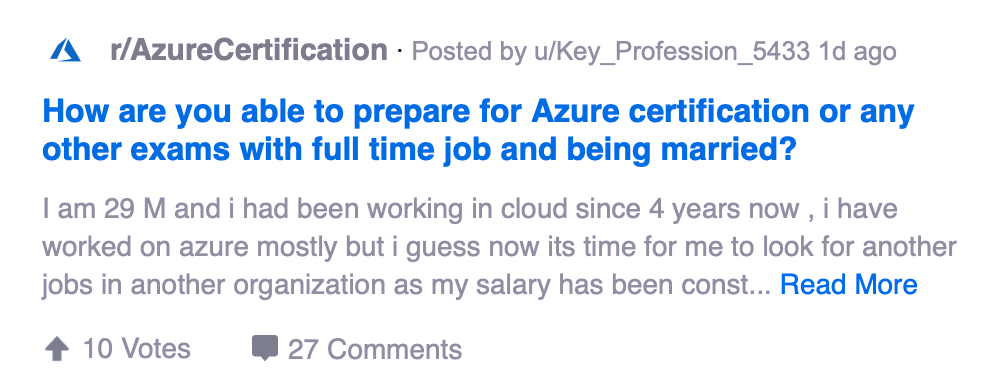The image size is (984, 374).
Task: Open post titled "How are you able to prepare"
Action: [x=478, y=131]
